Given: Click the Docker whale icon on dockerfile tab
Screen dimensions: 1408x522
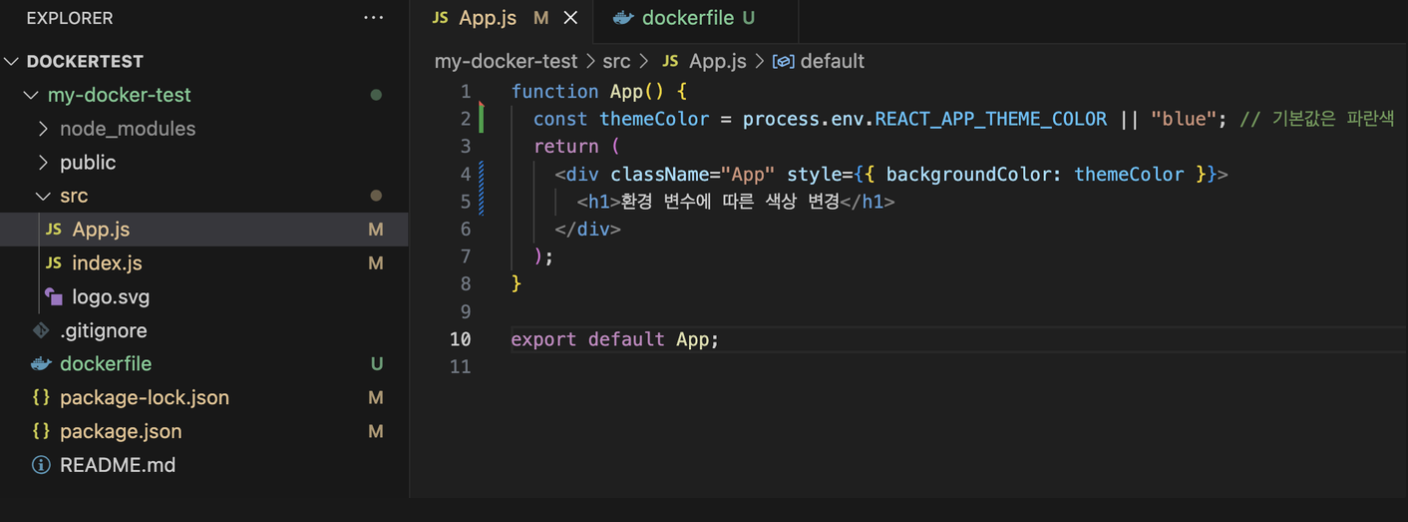Looking at the screenshot, I should click(x=623, y=18).
